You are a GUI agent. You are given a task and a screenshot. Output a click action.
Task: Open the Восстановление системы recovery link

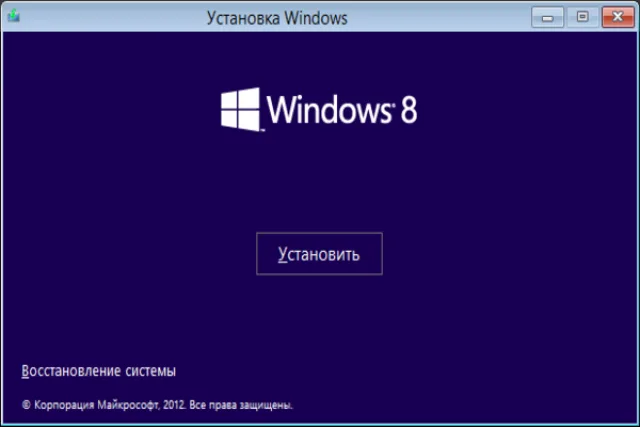click(98, 371)
